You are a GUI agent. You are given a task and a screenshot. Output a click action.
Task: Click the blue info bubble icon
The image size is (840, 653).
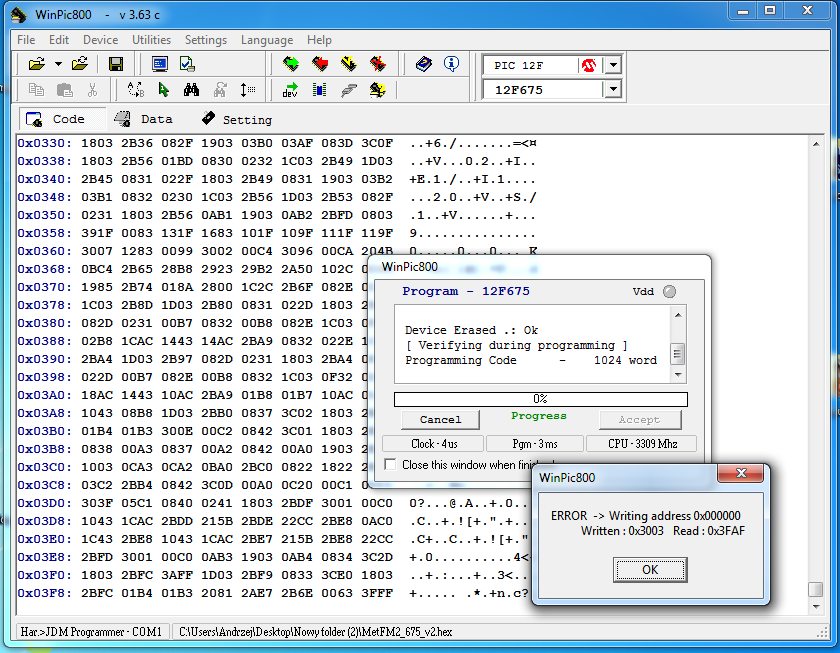point(452,64)
